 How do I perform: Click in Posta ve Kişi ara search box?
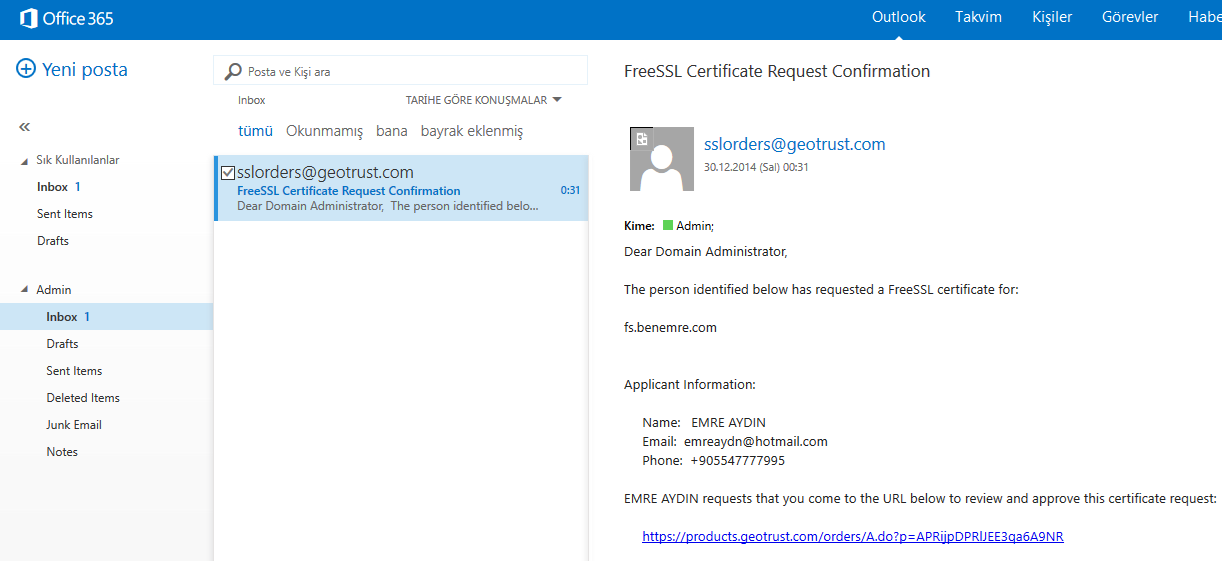coord(400,71)
